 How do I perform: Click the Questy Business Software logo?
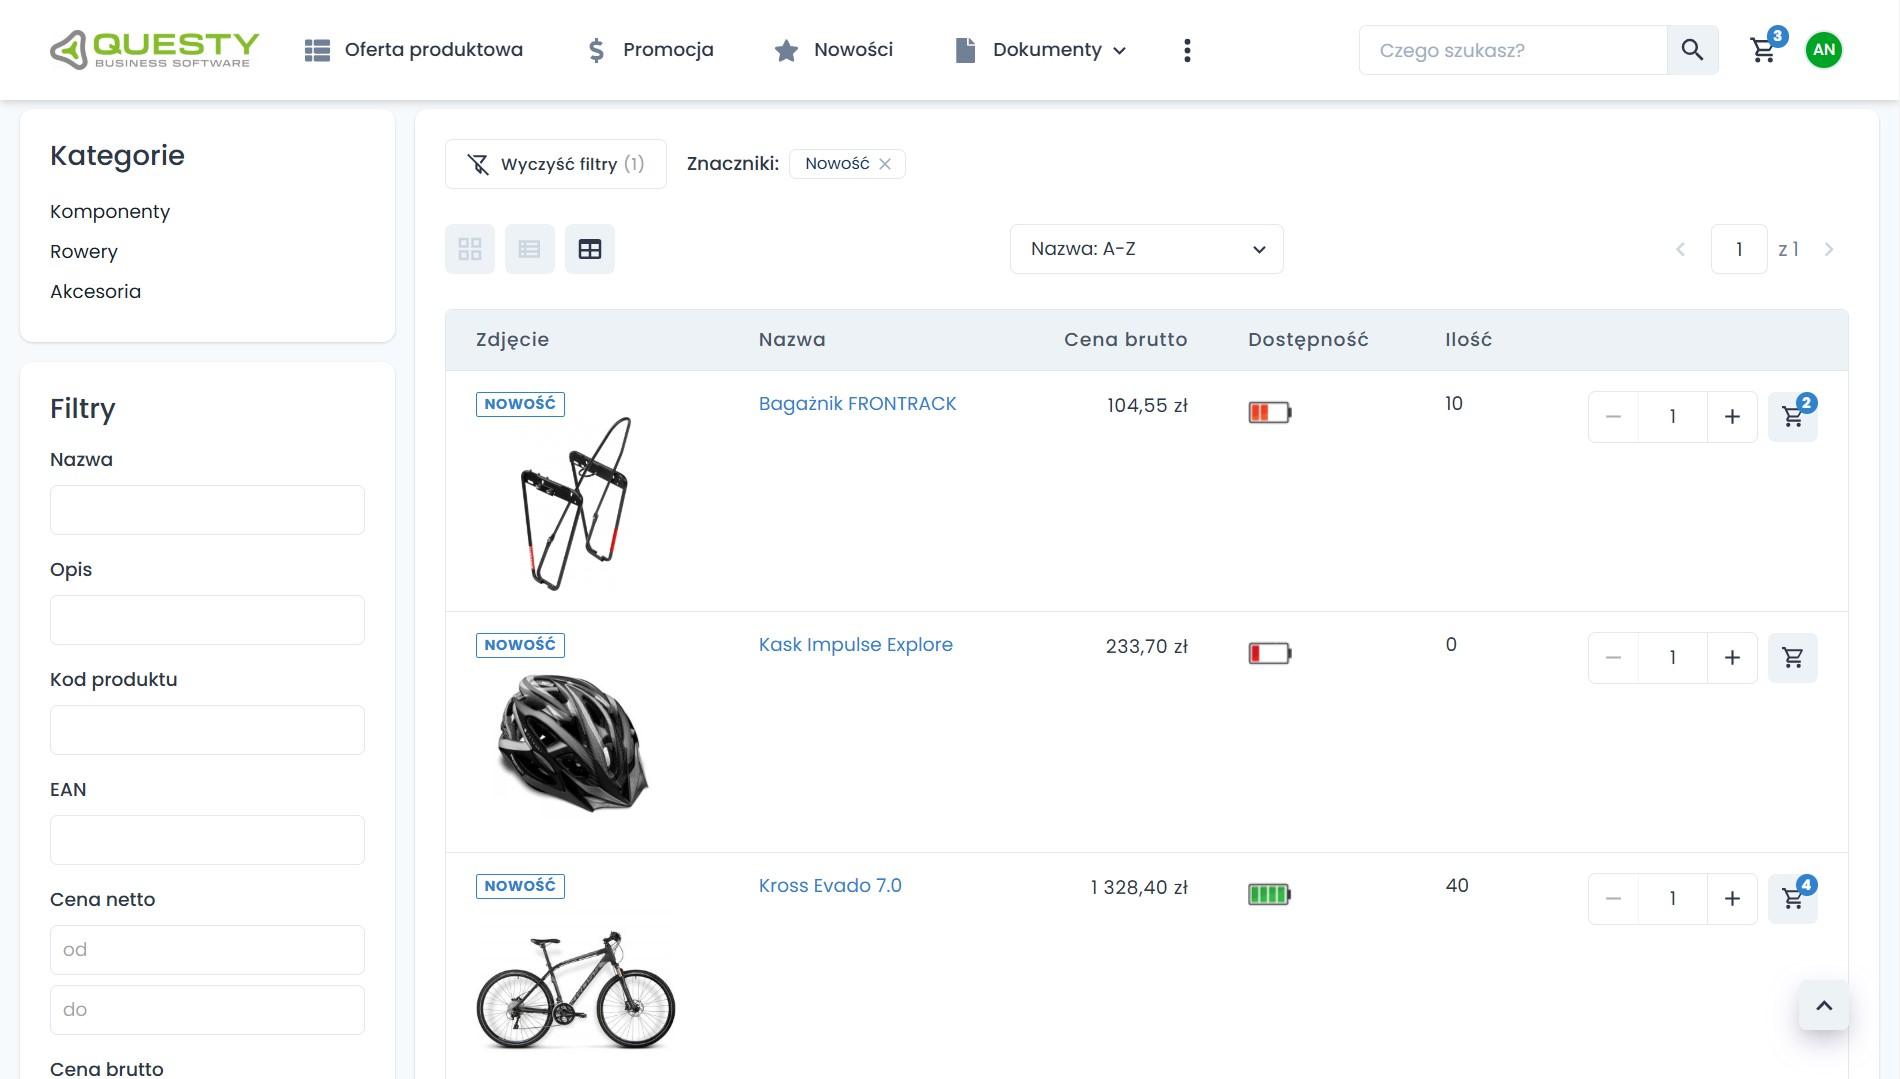[x=154, y=50]
